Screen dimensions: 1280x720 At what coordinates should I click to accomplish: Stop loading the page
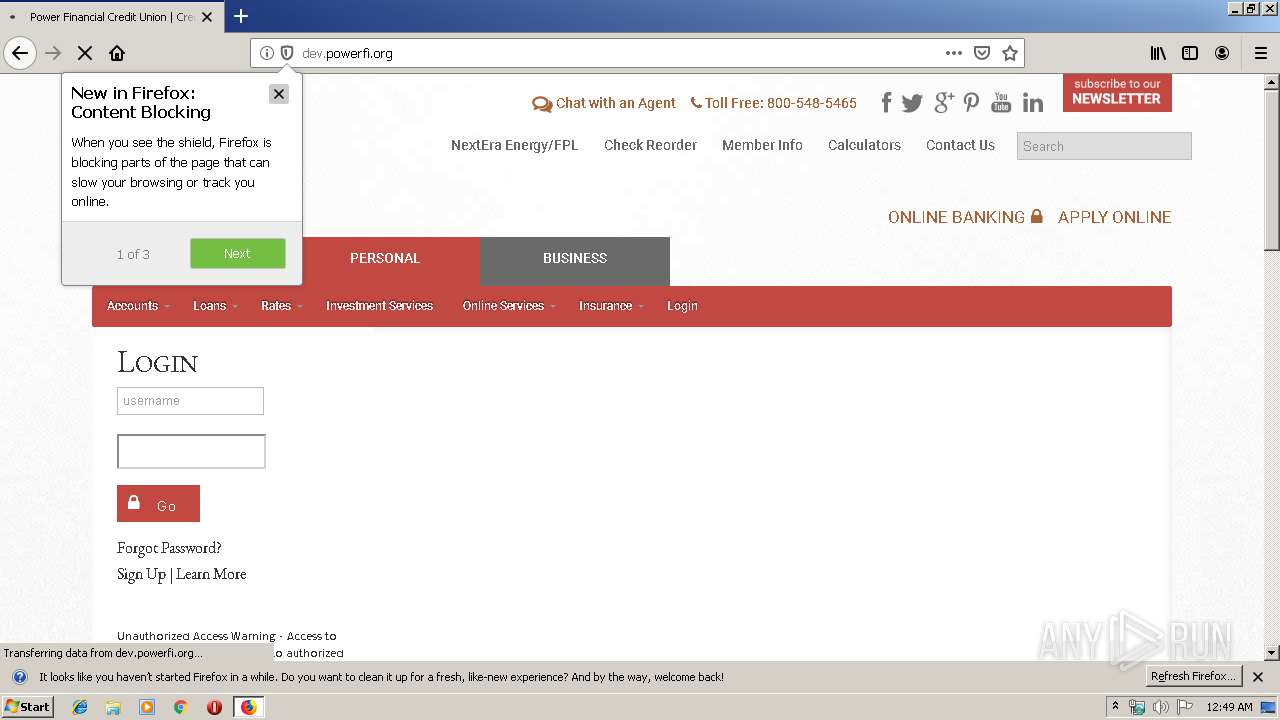[85, 53]
